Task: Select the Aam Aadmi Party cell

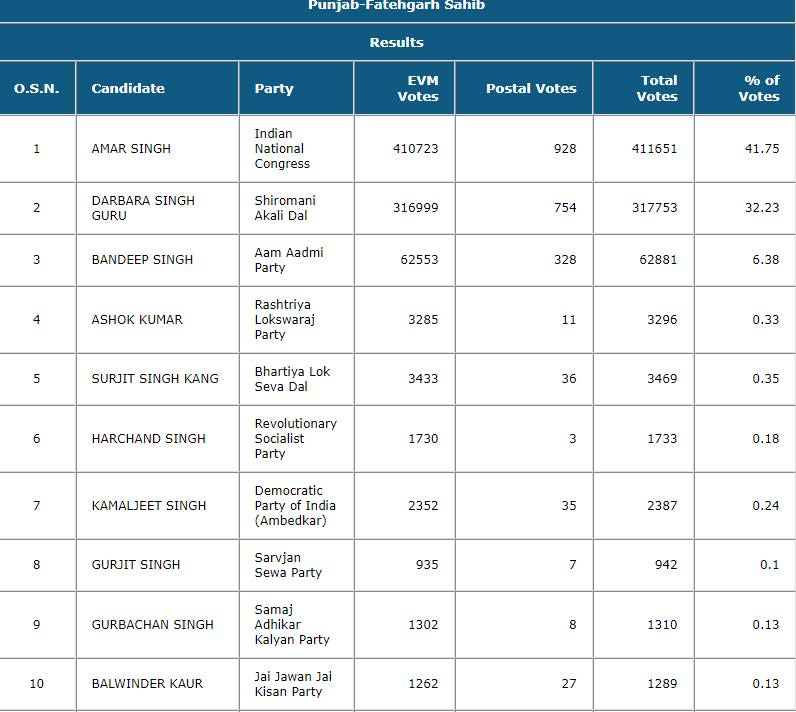Action: coord(289,260)
